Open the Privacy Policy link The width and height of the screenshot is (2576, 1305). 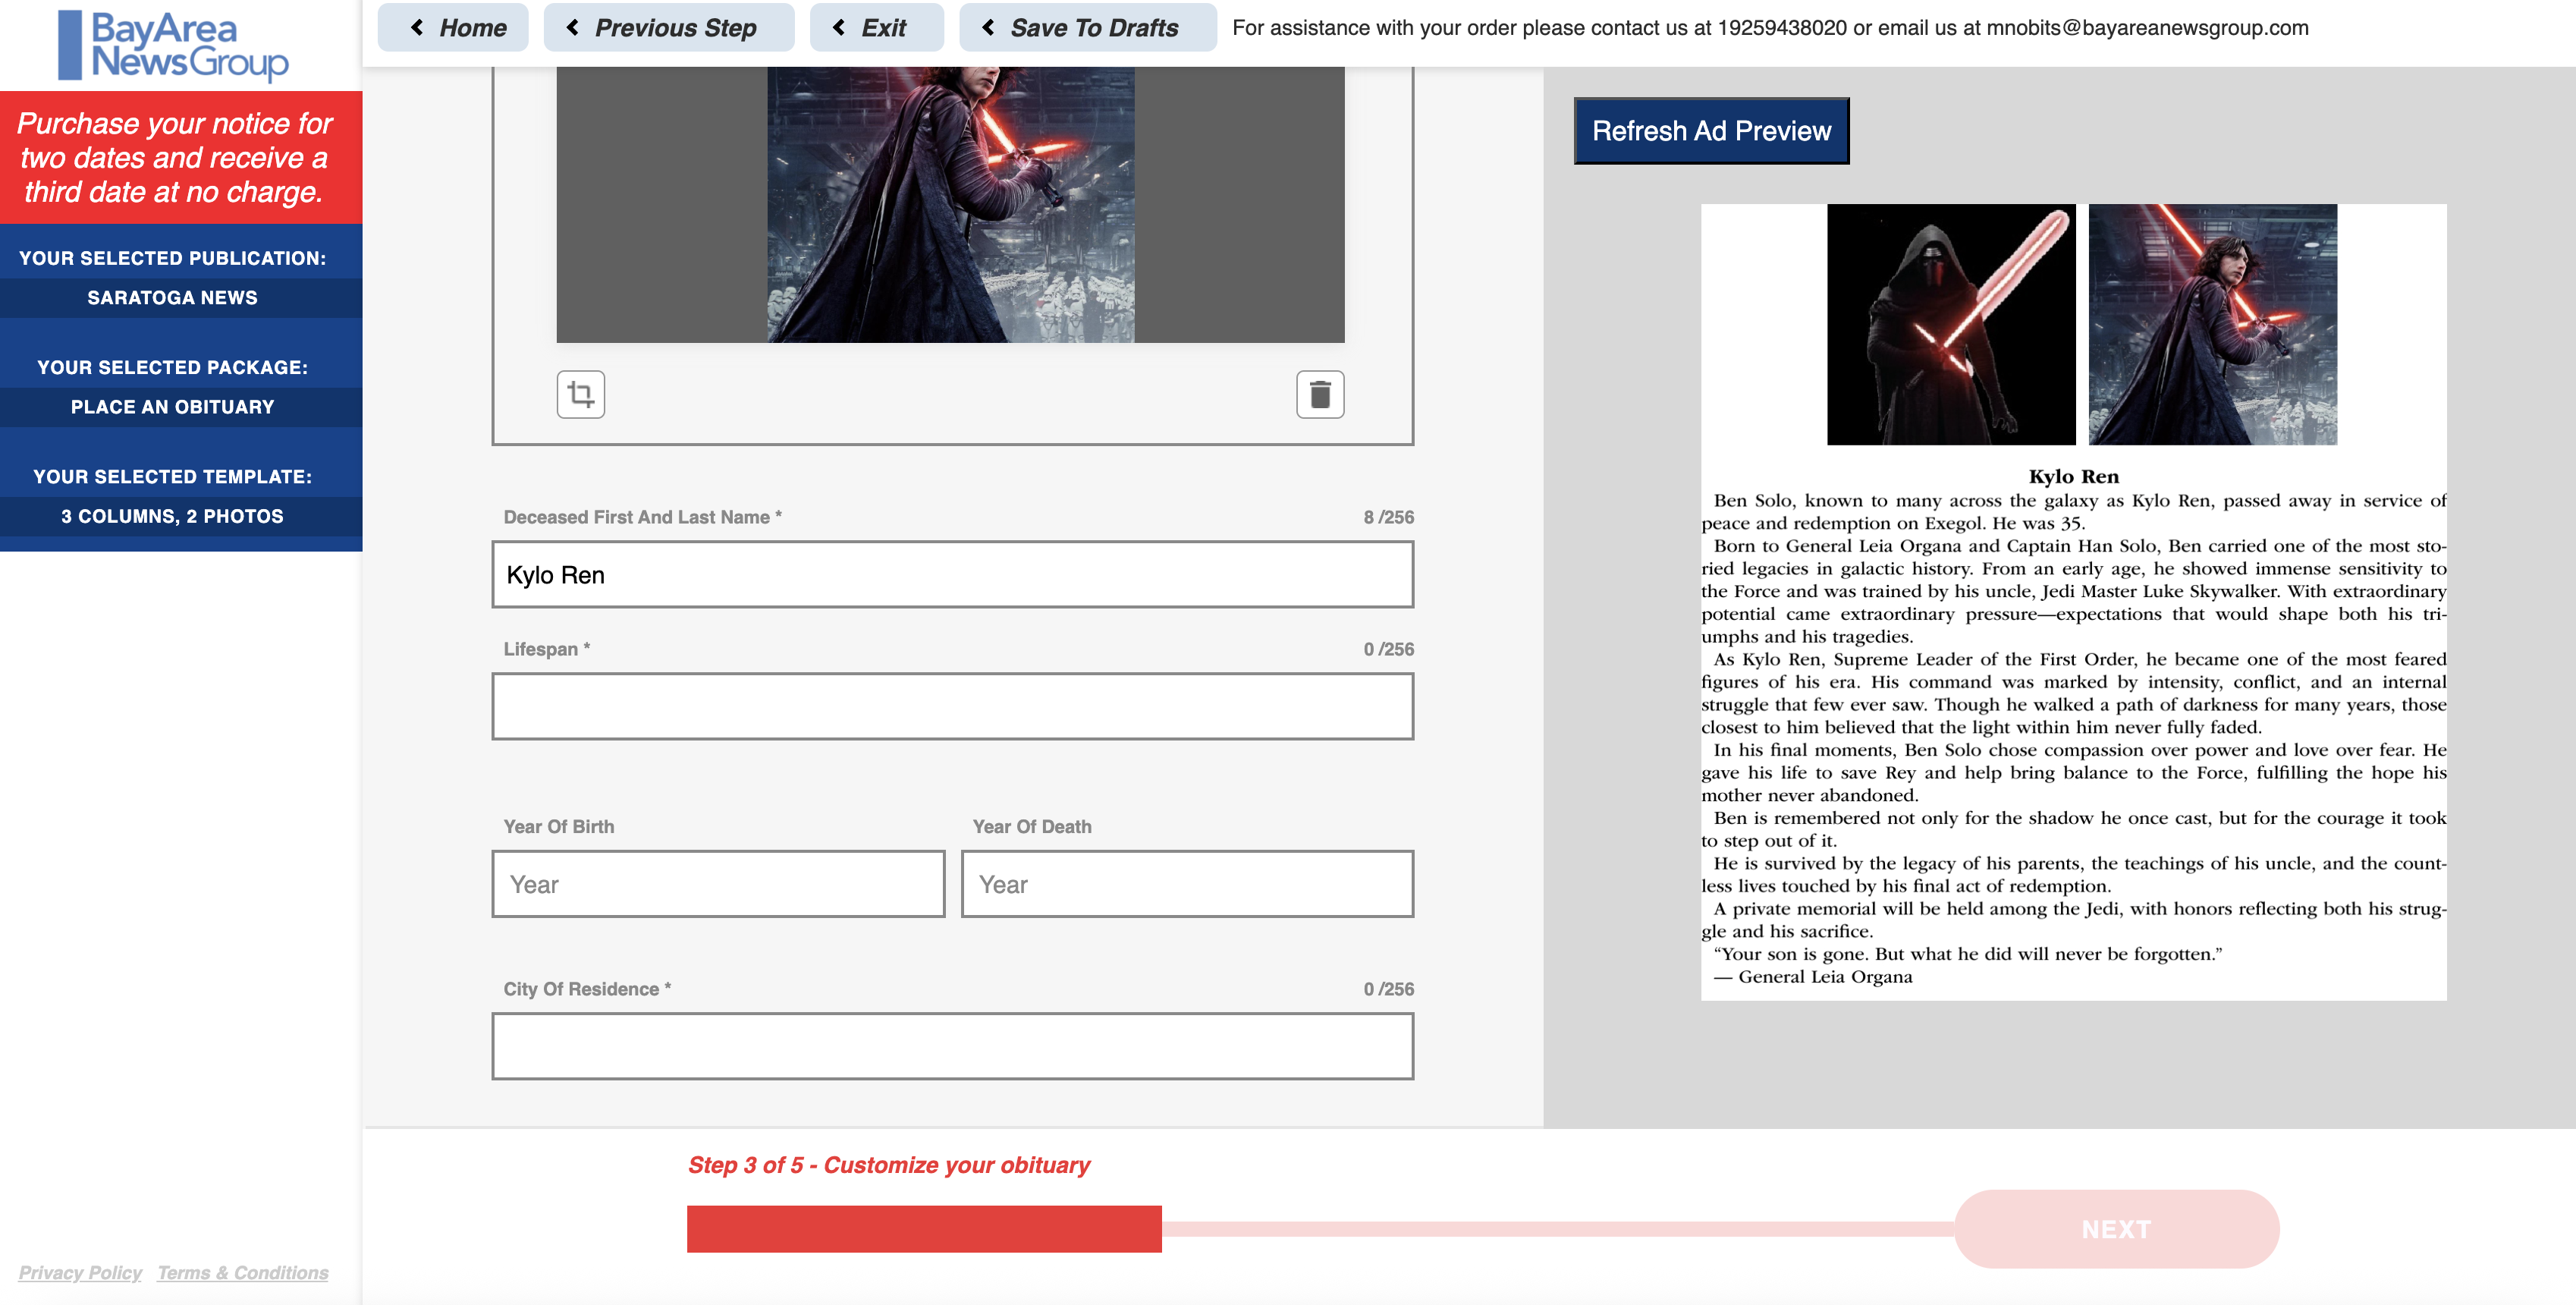(x=80, y=1272)
